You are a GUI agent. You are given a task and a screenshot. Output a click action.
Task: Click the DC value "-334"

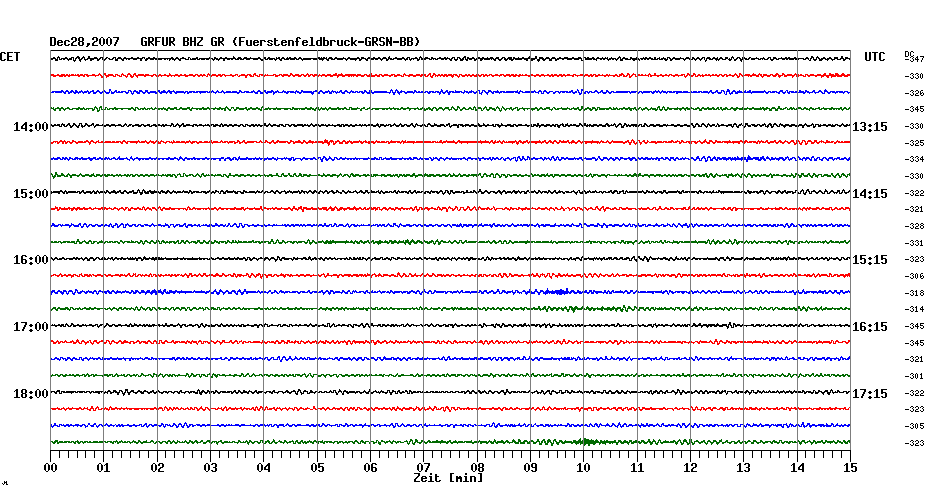[914, 160]
